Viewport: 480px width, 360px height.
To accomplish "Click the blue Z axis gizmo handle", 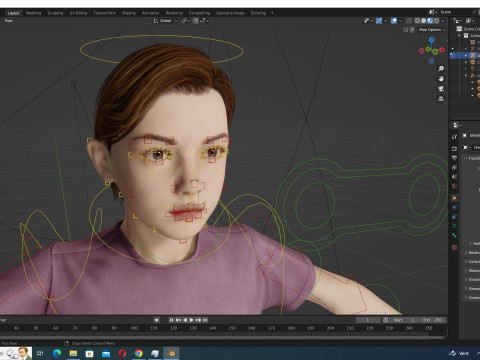I will [x=432, y=40].
